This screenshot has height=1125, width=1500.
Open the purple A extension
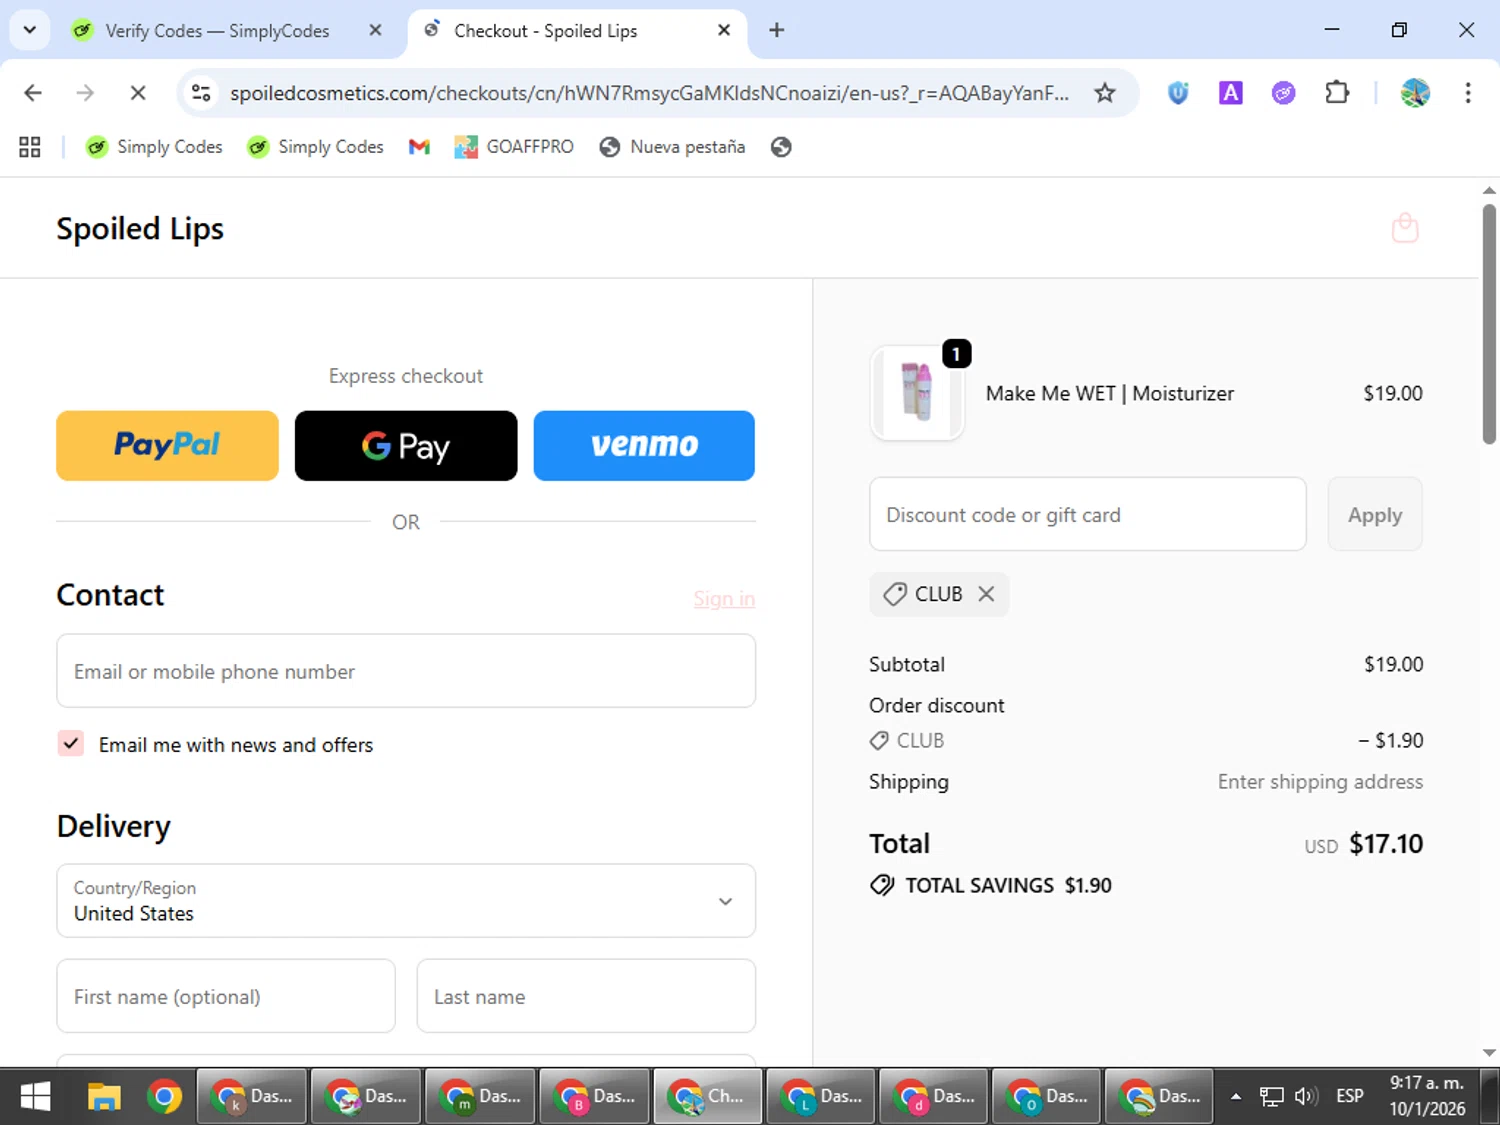click(1230, 93)
